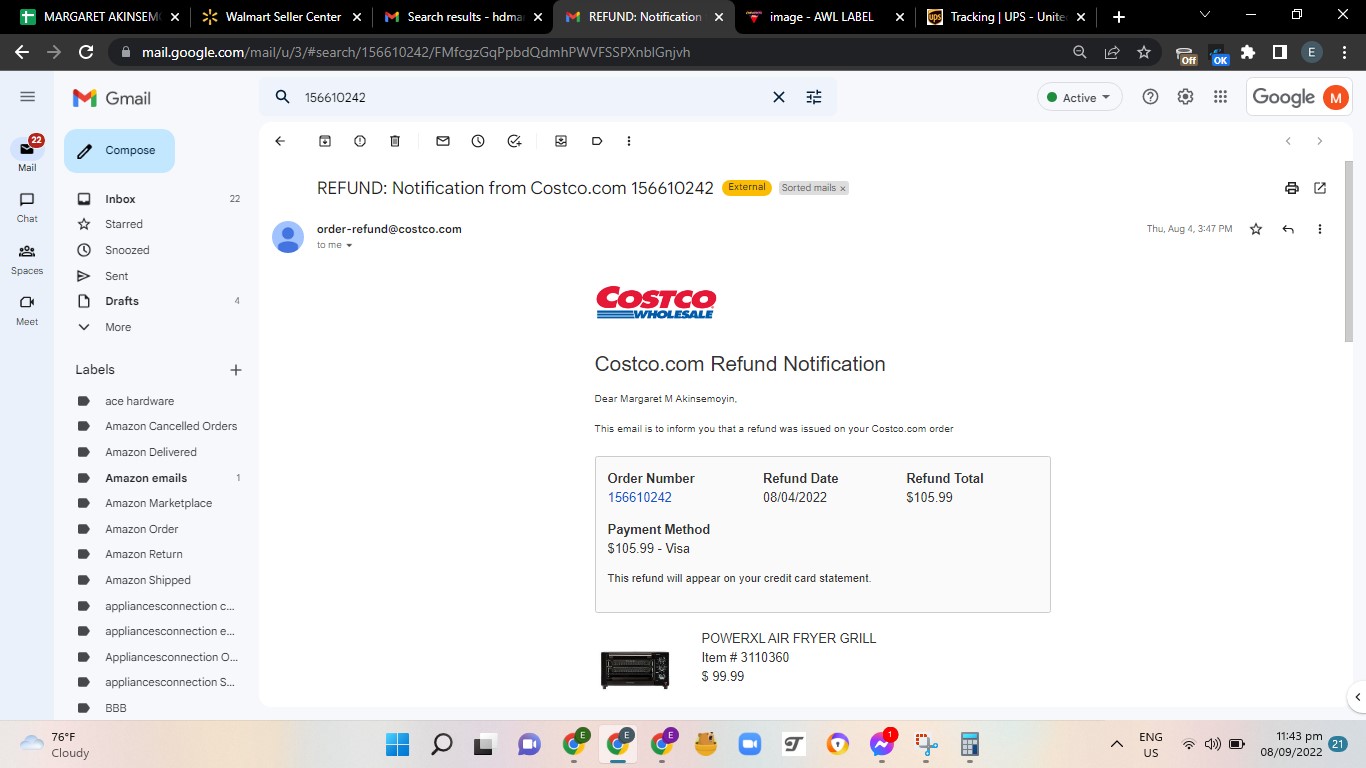
Task: Open the message's three-dot menu beside the reply arrow
Action: [1320, 229]
